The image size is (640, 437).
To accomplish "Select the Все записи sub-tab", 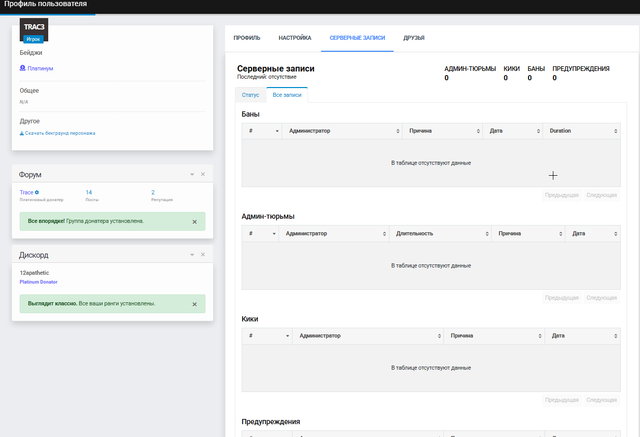I will [287, 95].
